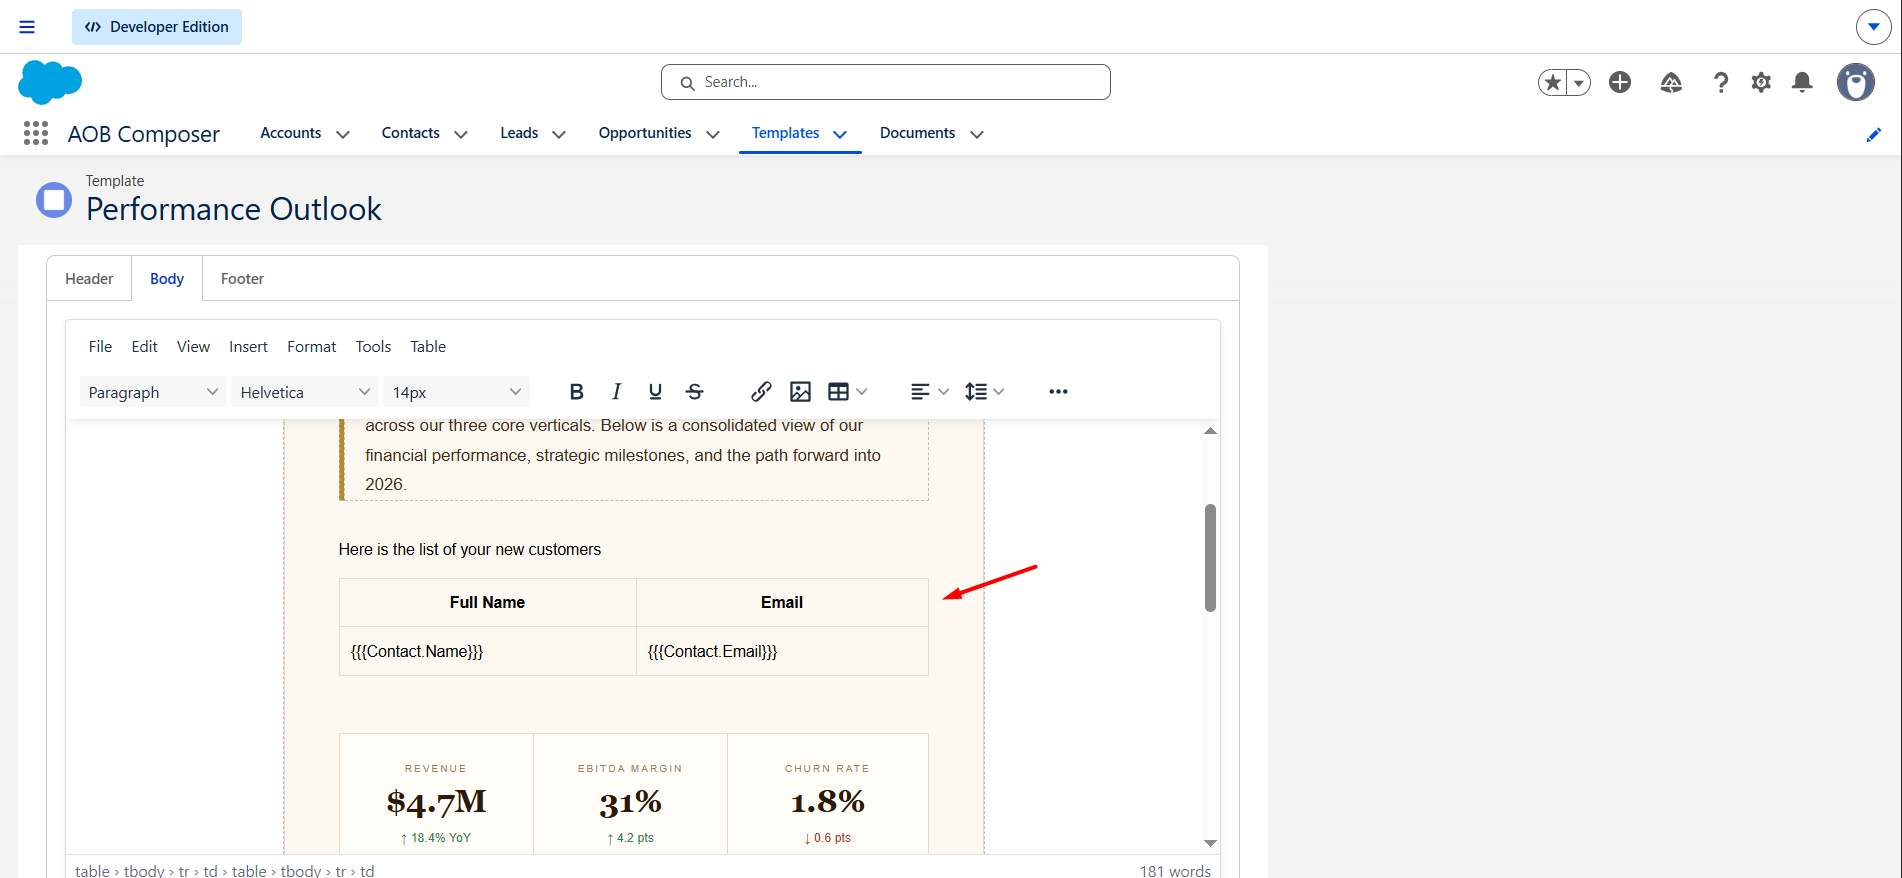
Task: Open the Helvetica font family dropdown
Action: point(304,392)
